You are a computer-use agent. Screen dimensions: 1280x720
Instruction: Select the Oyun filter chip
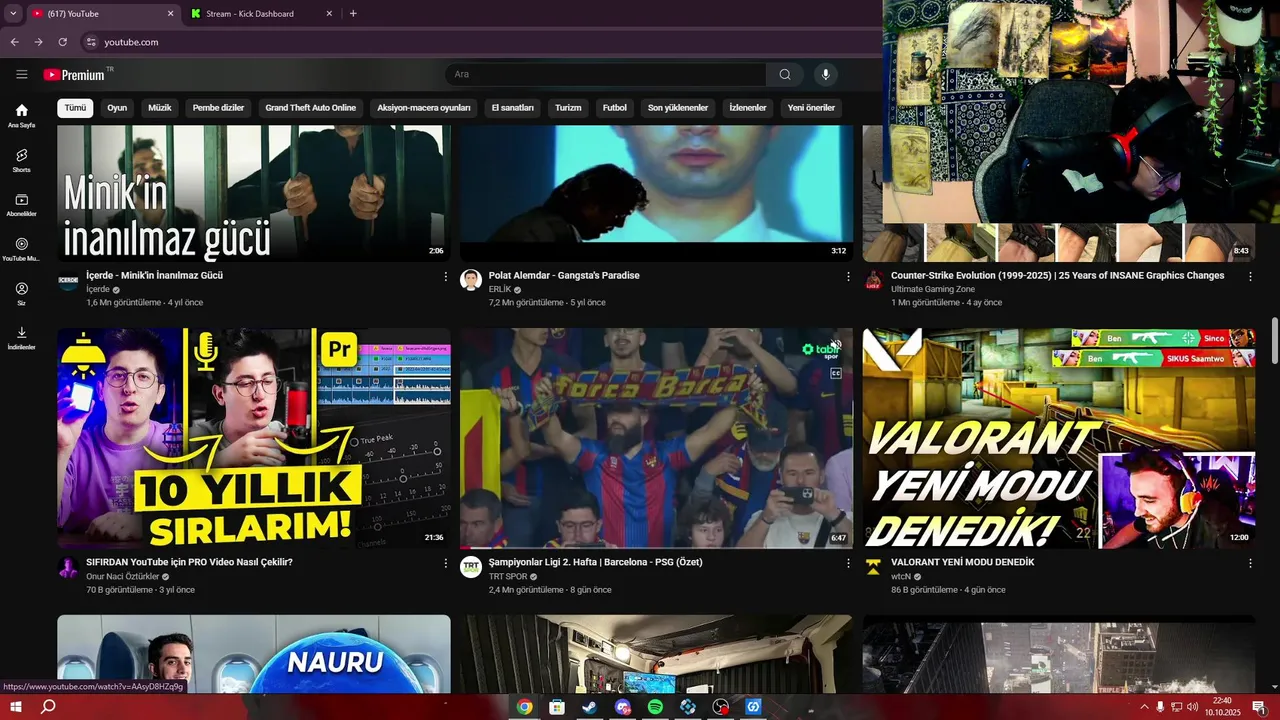117,108
